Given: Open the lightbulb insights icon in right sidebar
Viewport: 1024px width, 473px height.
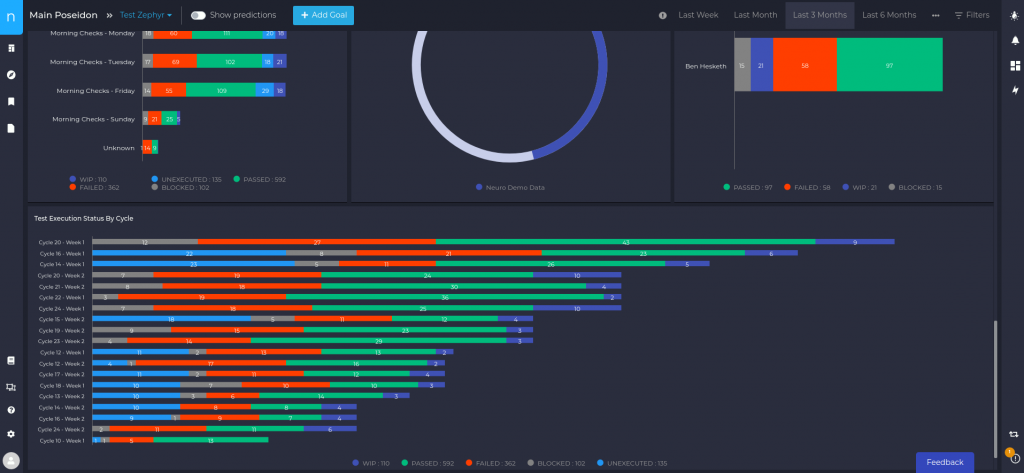Looking at the screenshot, I should pyautogui.click(x=1014, y=15).
